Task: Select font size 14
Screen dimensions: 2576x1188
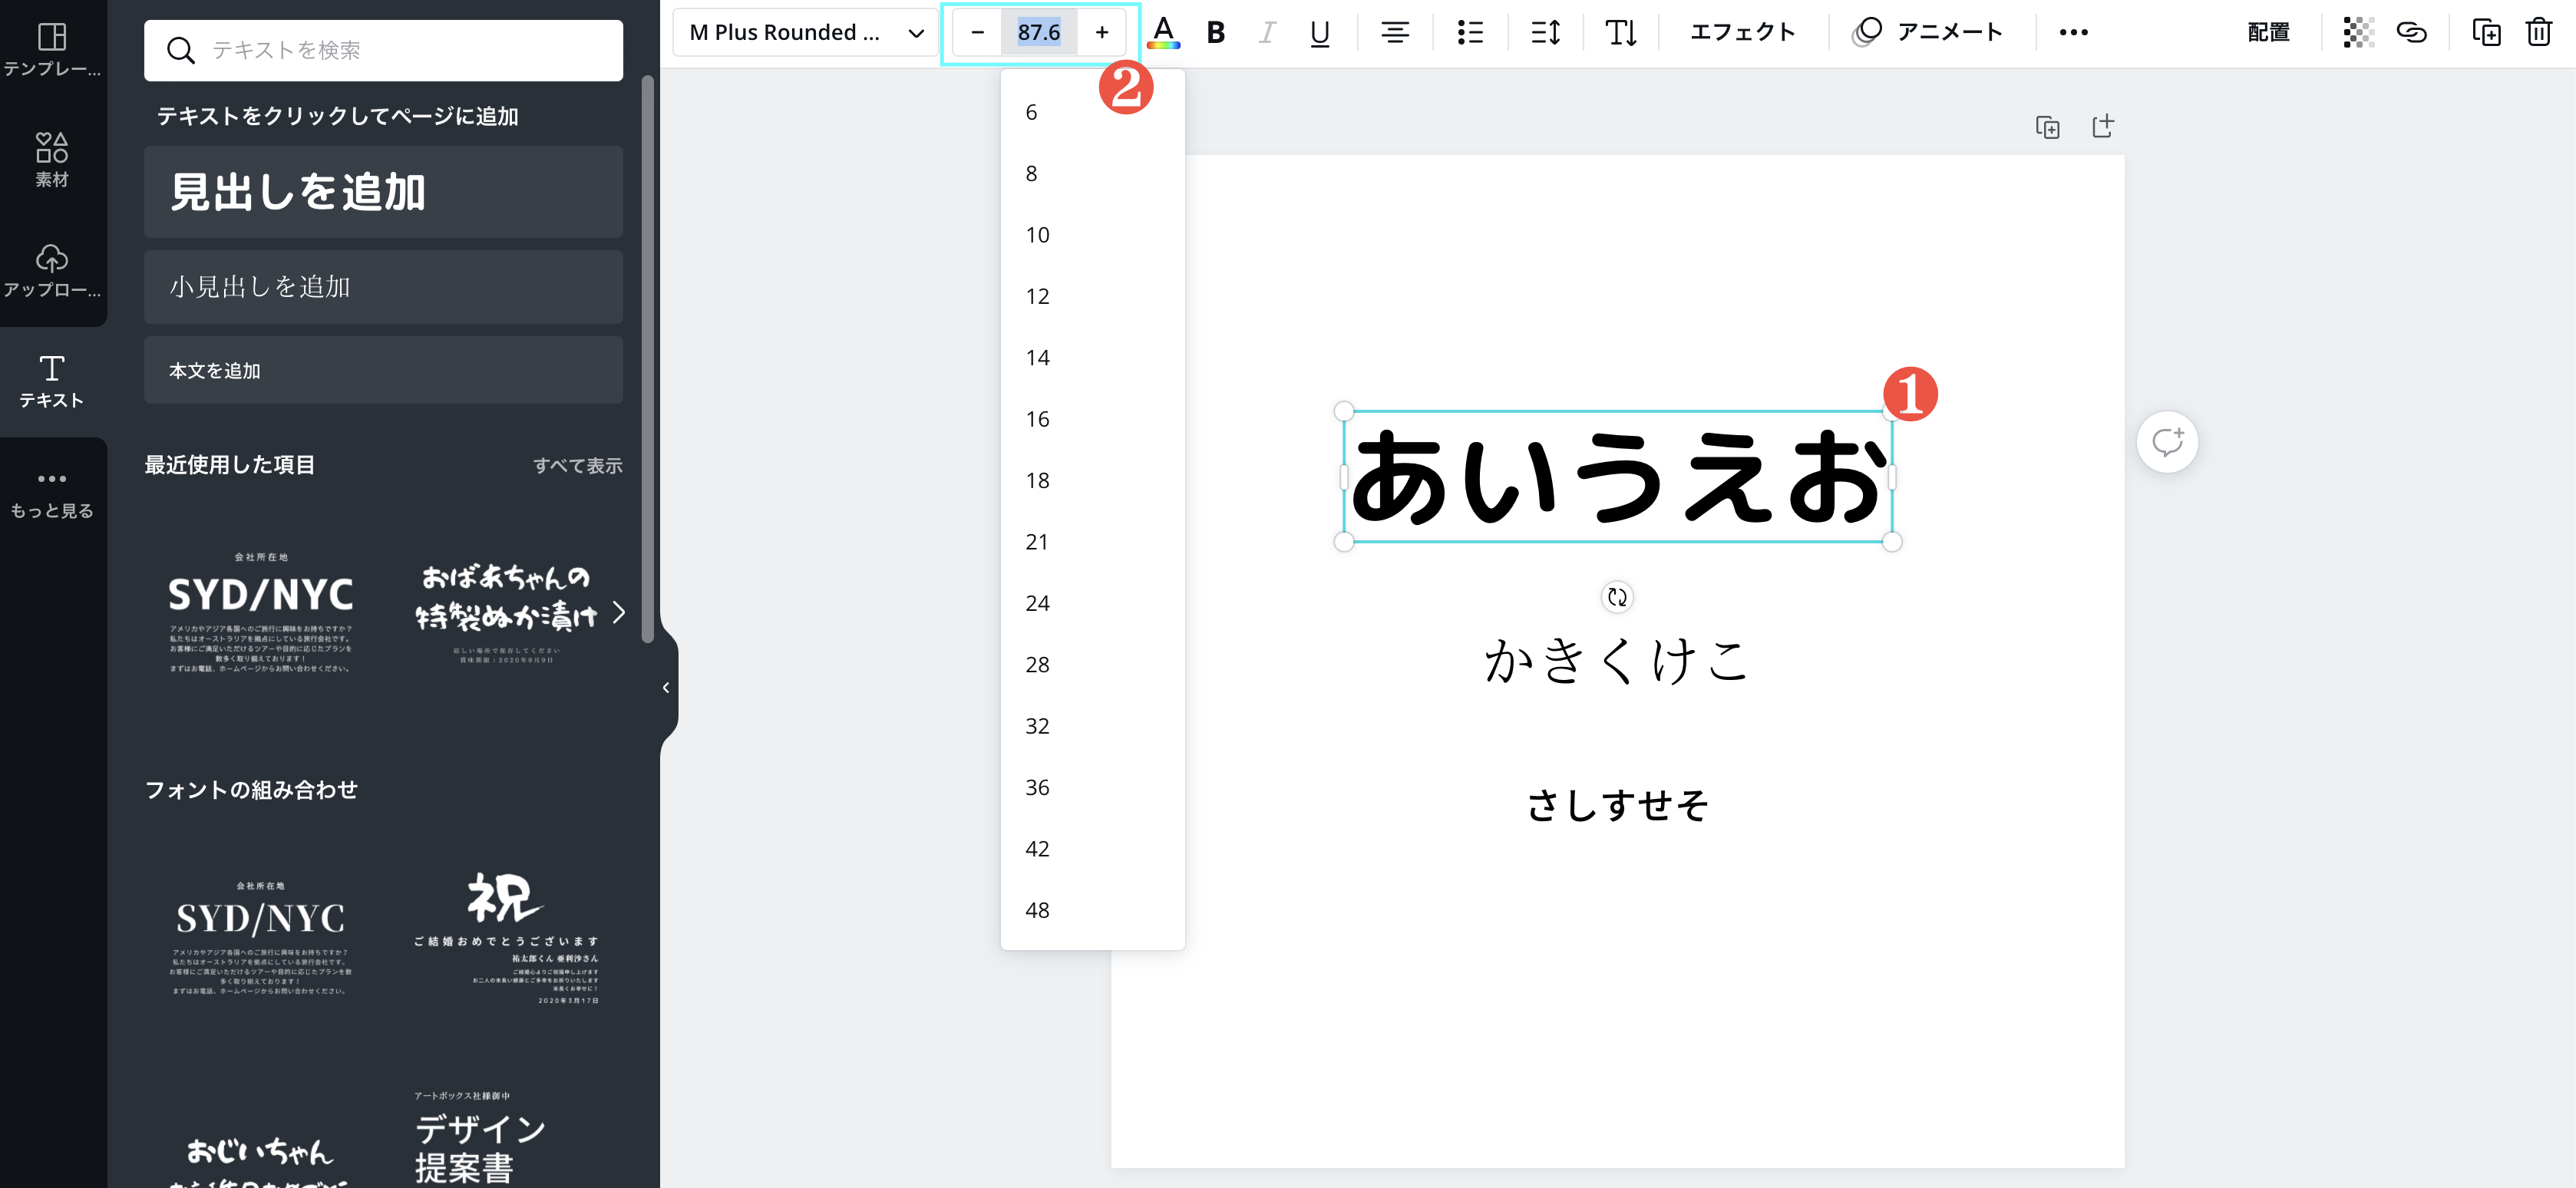Action: pos(1092,358)
